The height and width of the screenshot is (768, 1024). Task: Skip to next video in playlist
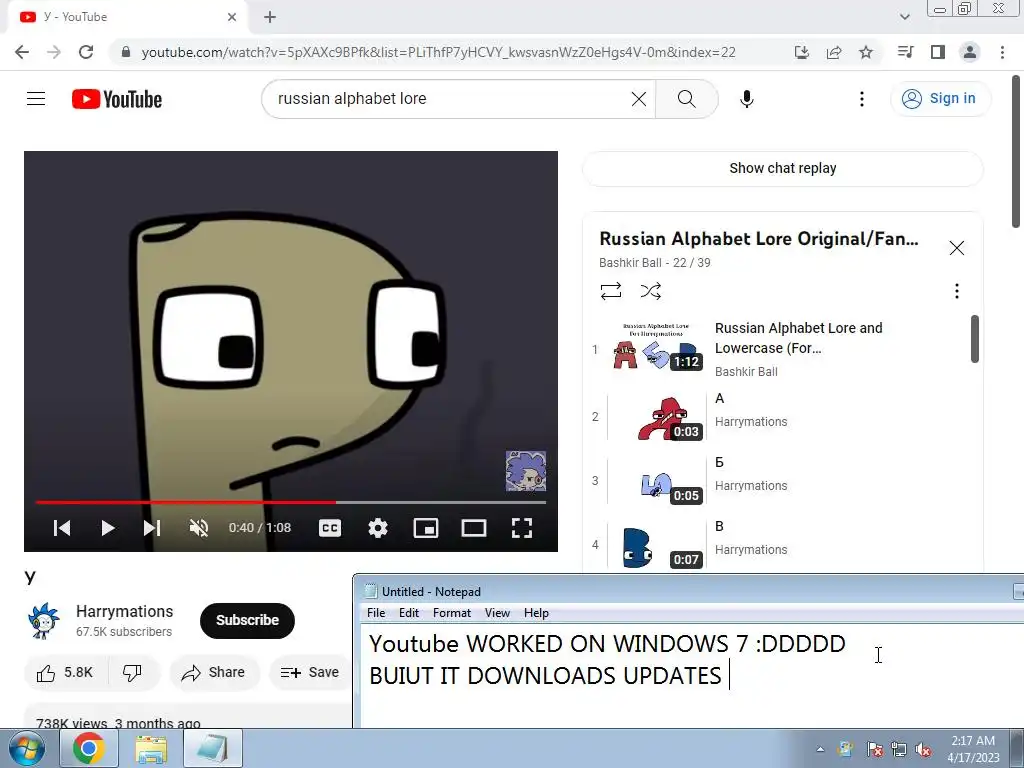tap(152, 528)
